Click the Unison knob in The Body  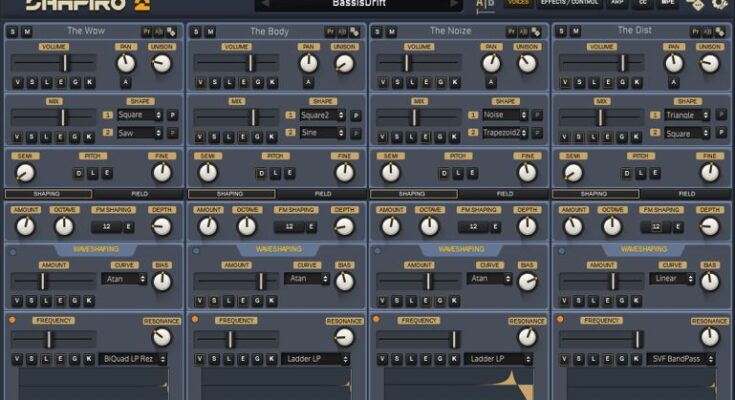(344, 64)
